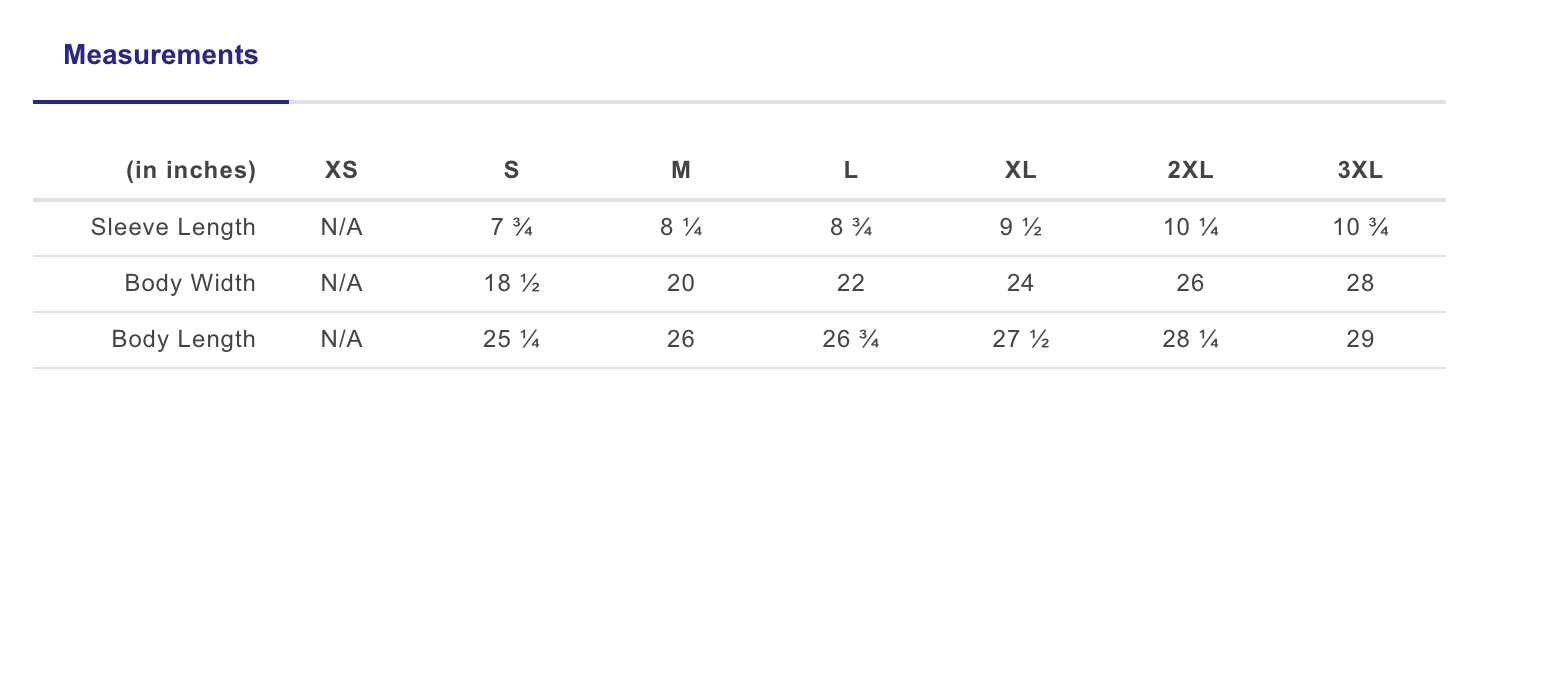Viewport: 1542px width, 682px height.
Task: Click the 3XL column header
Action: coord(1360,170)
